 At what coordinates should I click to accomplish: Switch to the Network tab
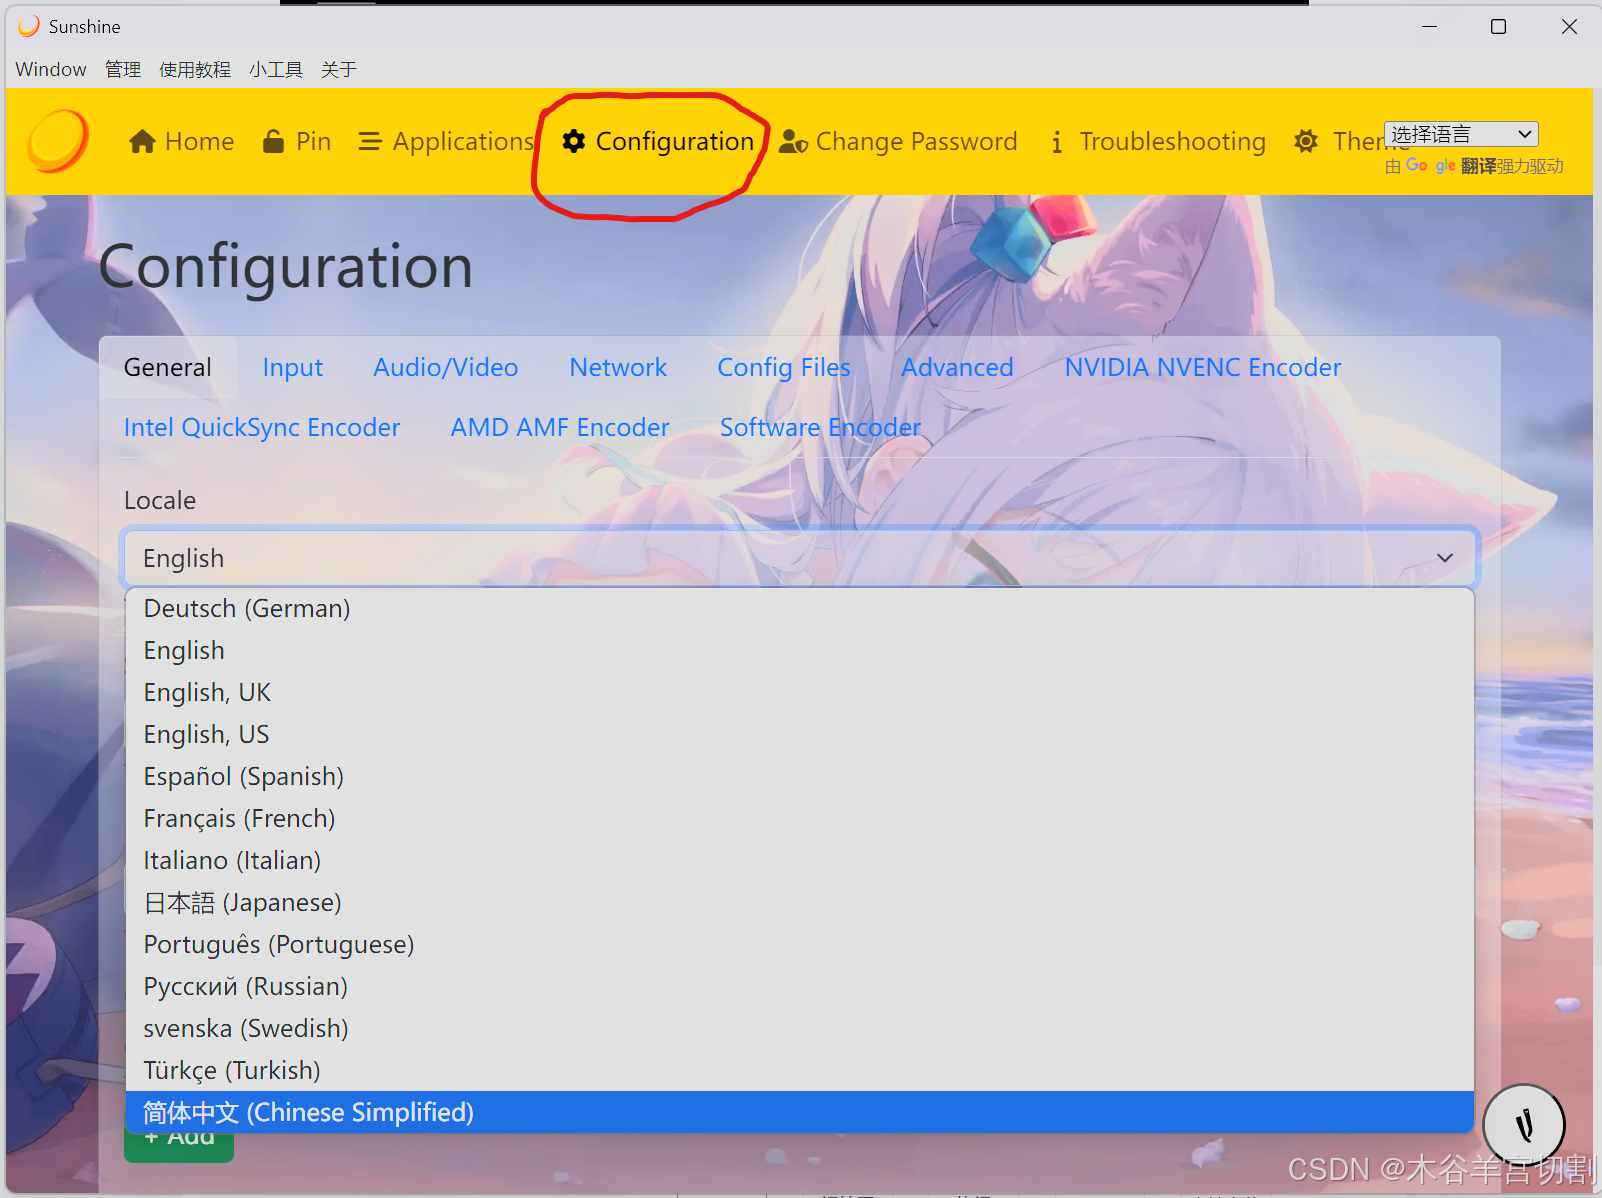coord(618,368)
